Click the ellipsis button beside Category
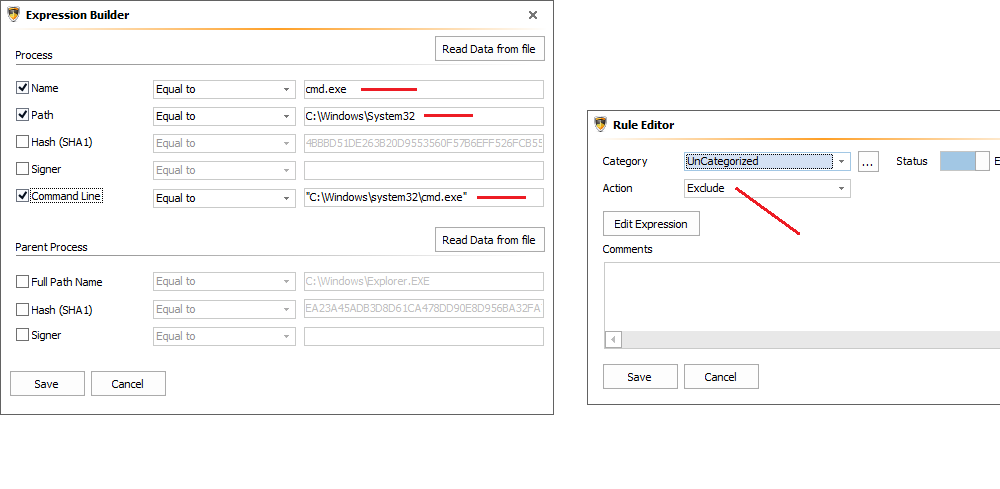 click(868, 161)
